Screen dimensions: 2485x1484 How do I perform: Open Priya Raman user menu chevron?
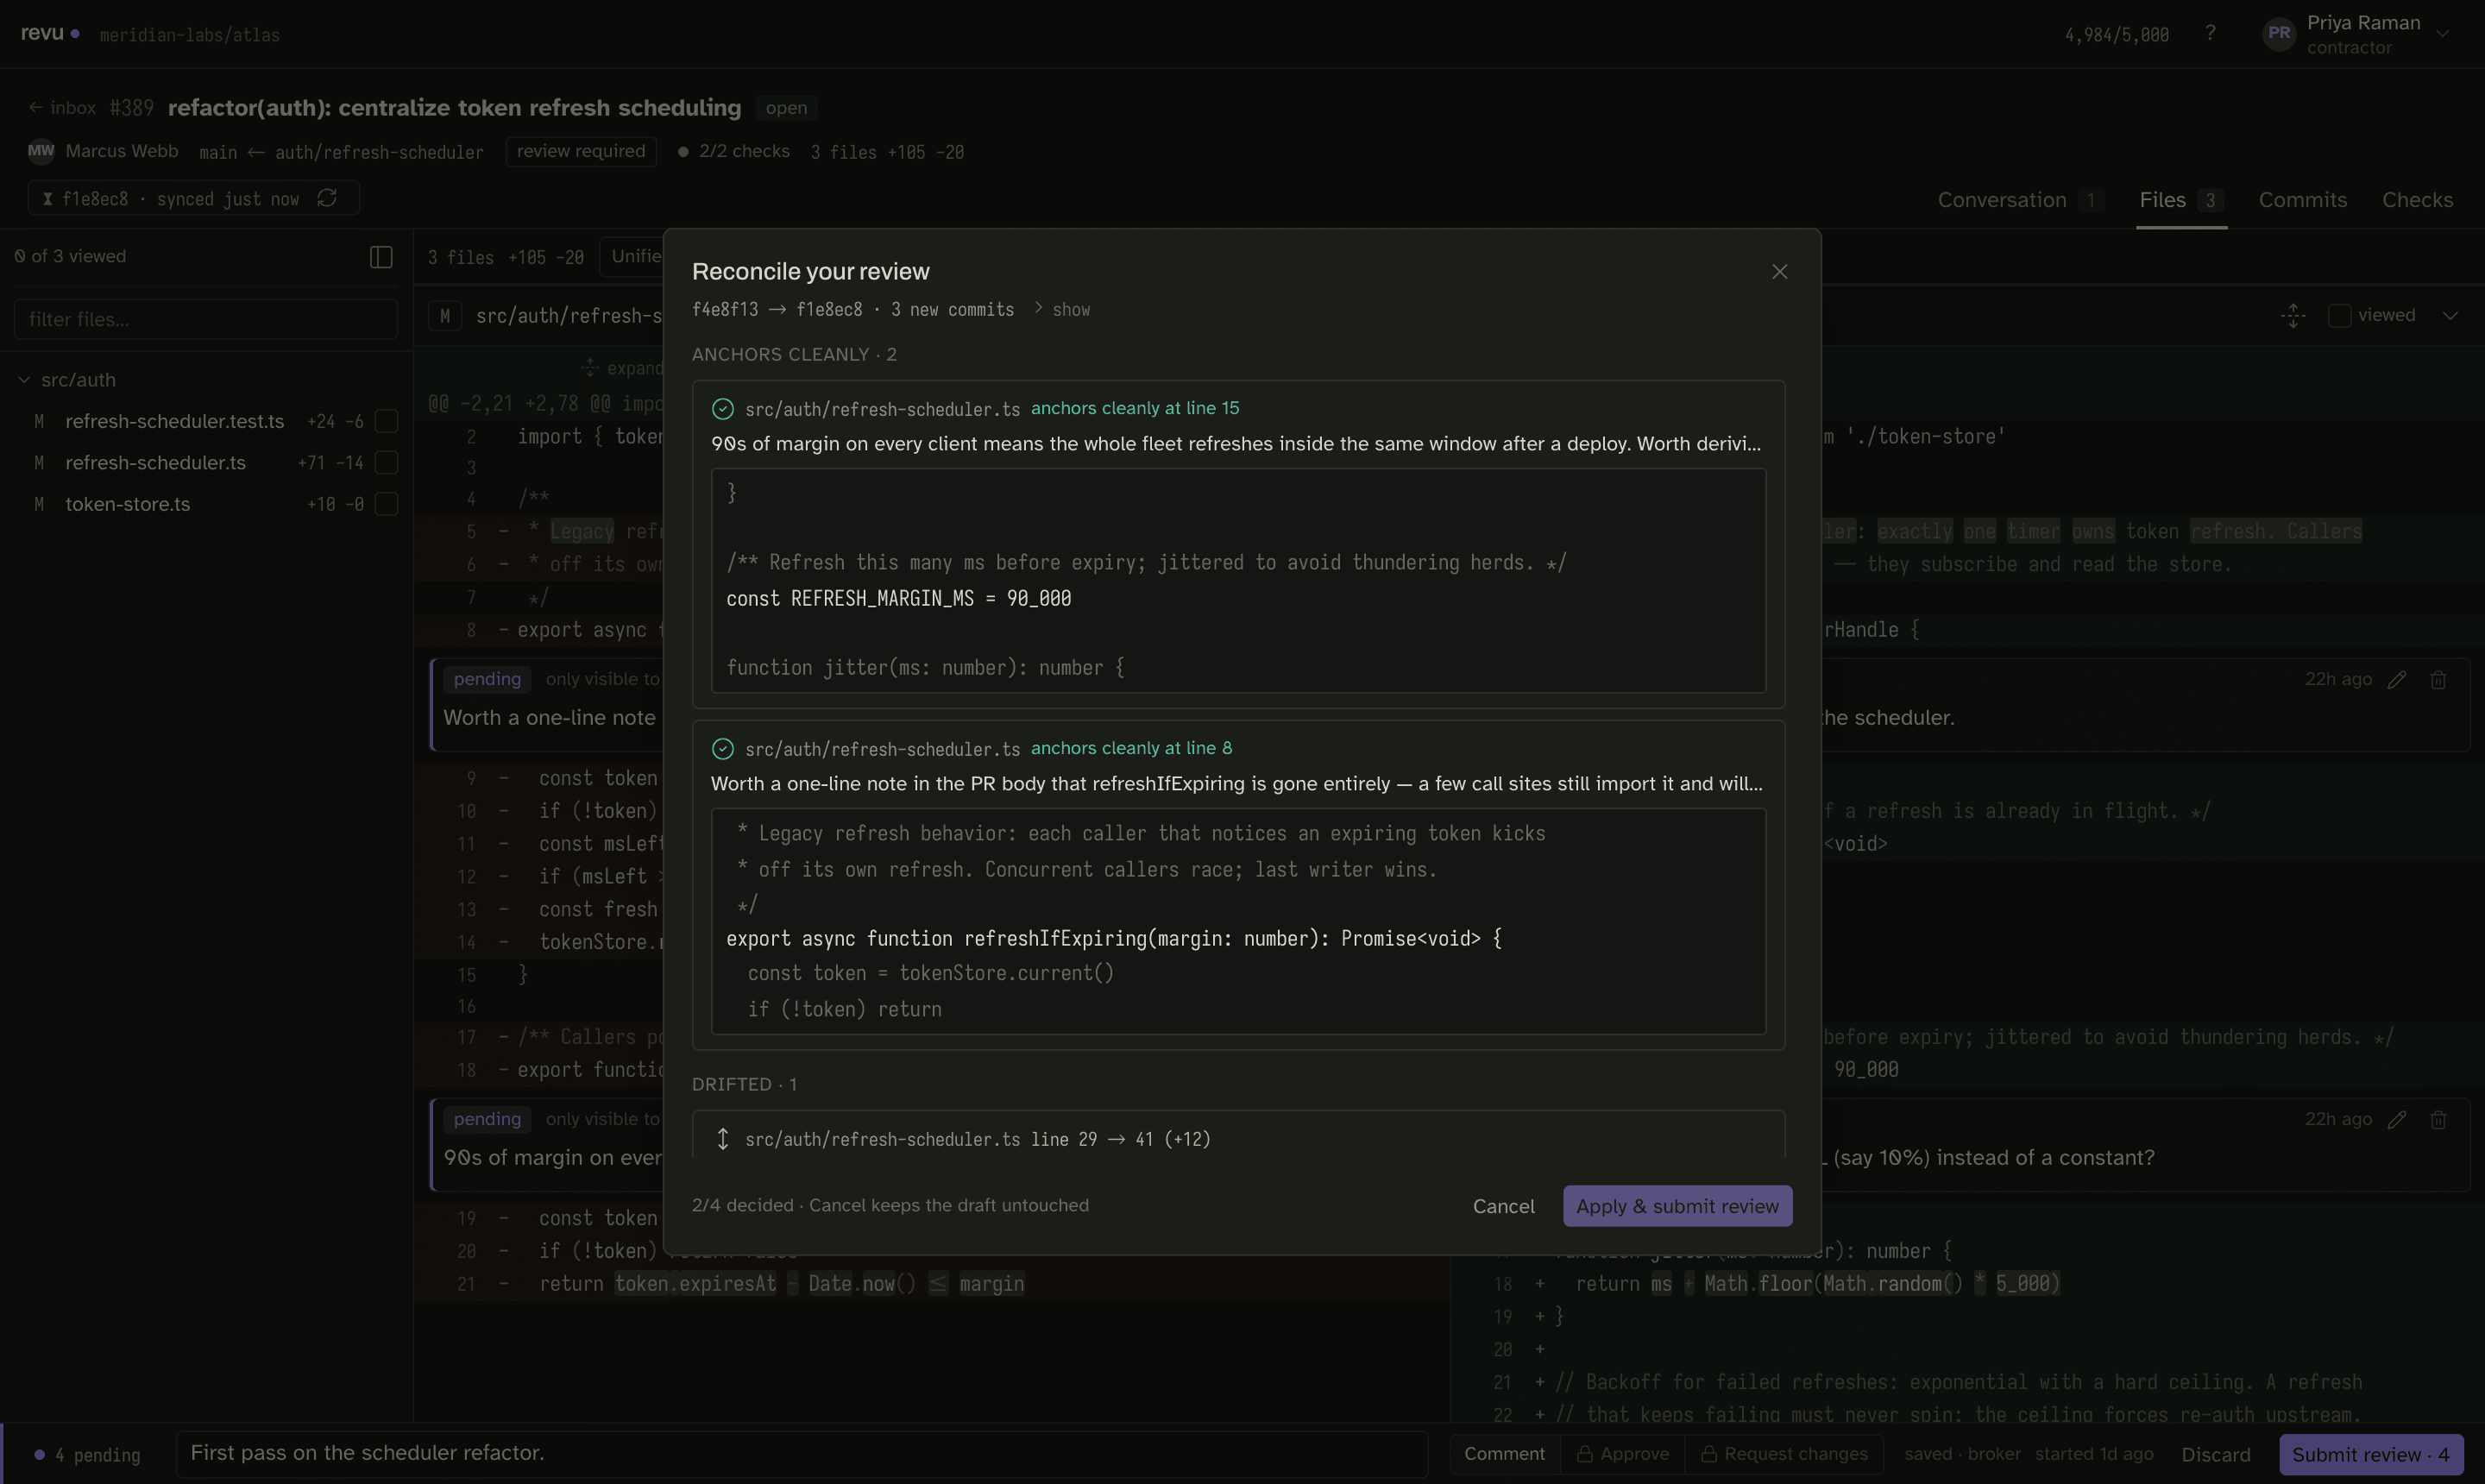tap(2443, 34)
